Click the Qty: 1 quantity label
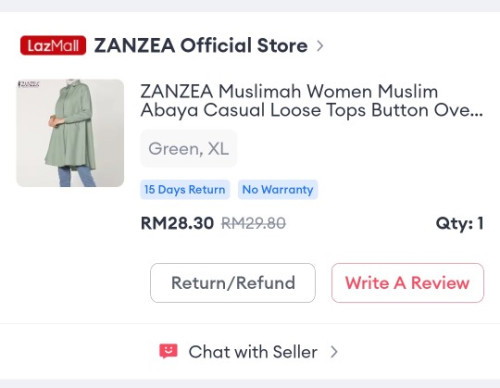 click(460, 223)
